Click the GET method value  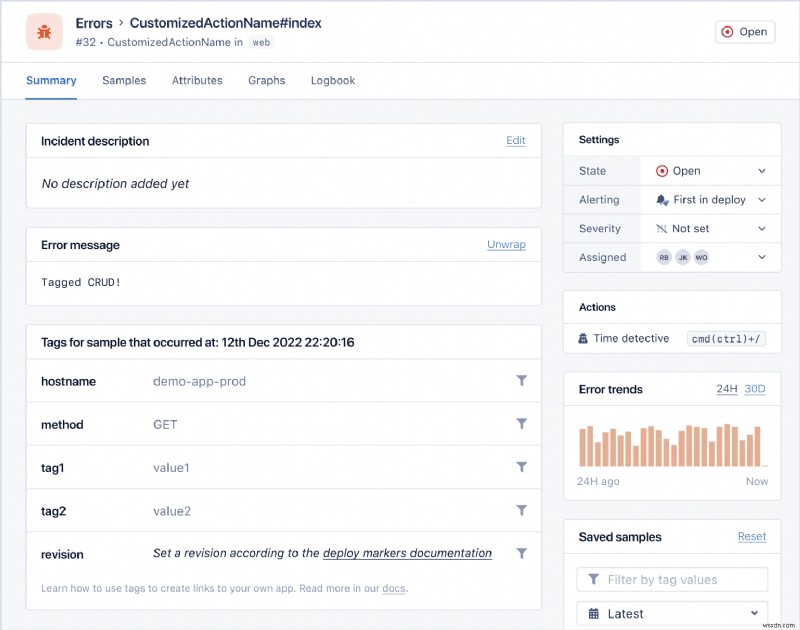[x=165, y=424]
